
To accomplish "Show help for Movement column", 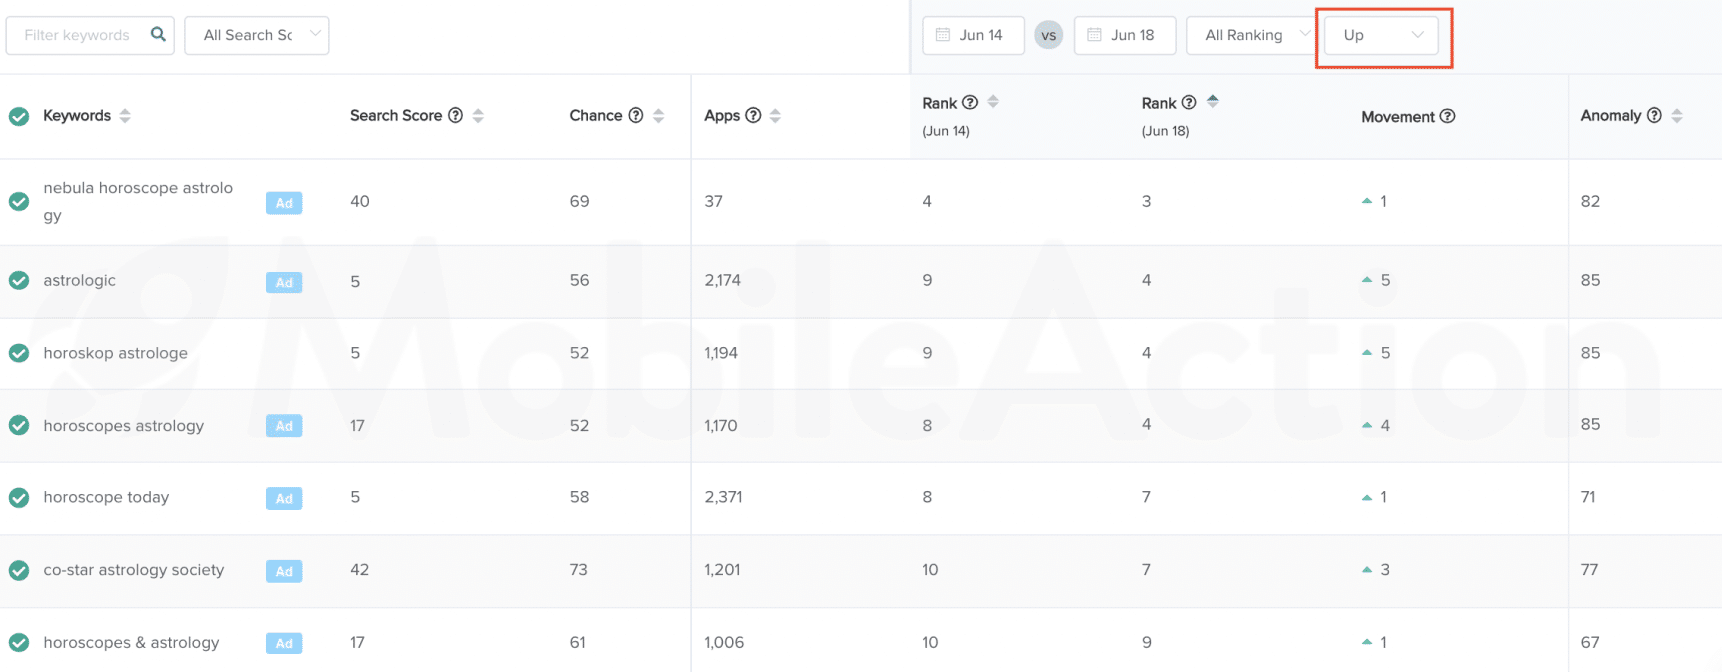I will pos(1447,116).
